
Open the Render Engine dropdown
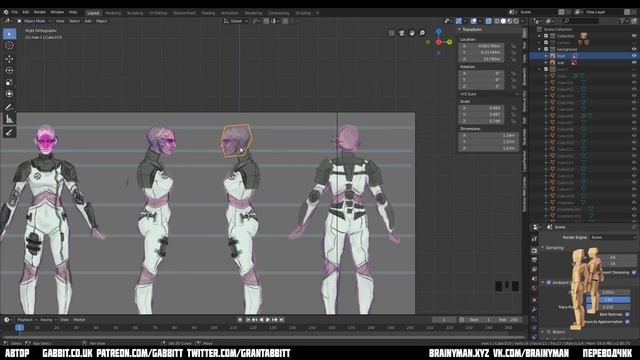click(613, 237)
